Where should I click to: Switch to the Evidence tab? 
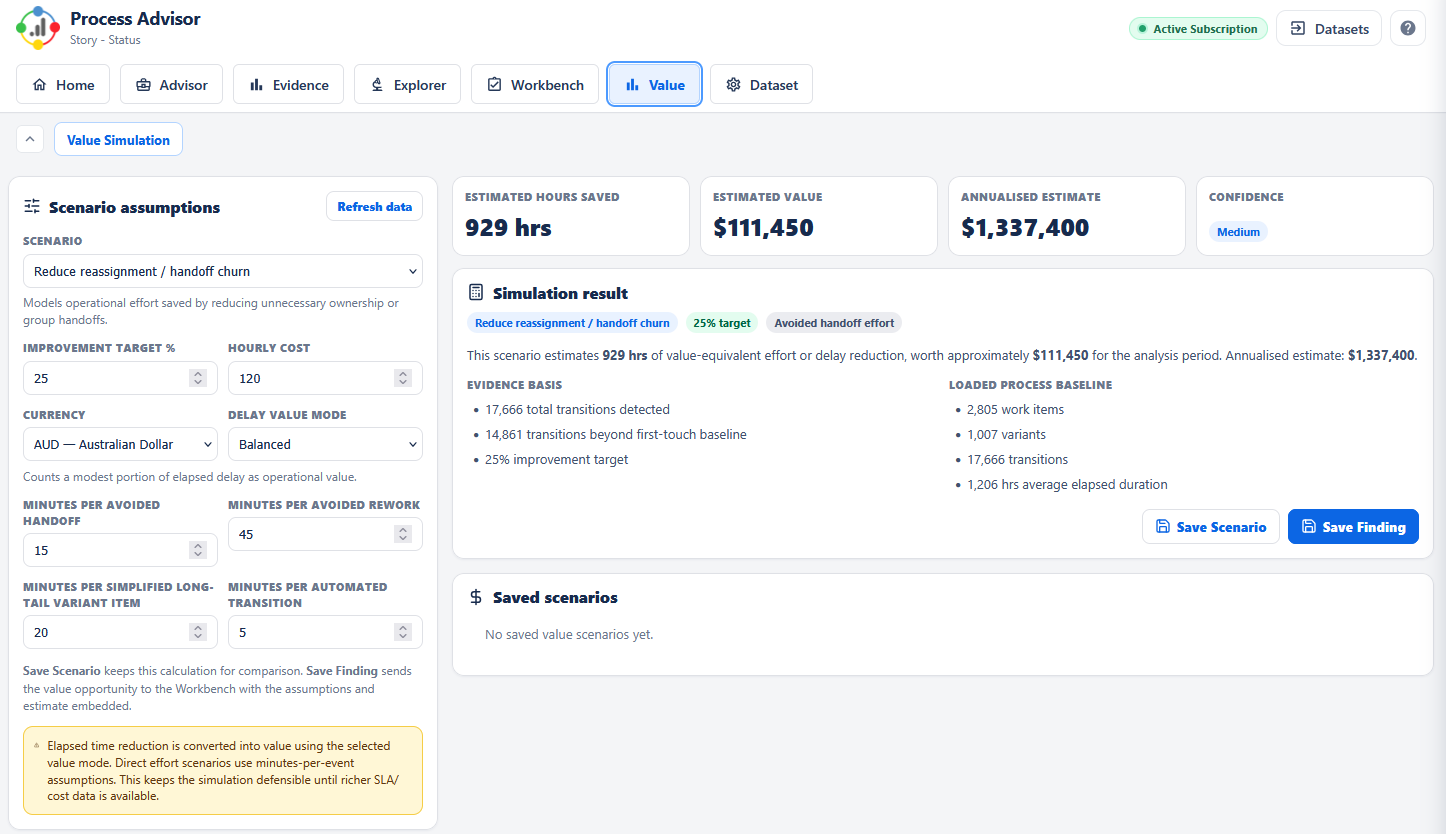[x=288, y=84]
